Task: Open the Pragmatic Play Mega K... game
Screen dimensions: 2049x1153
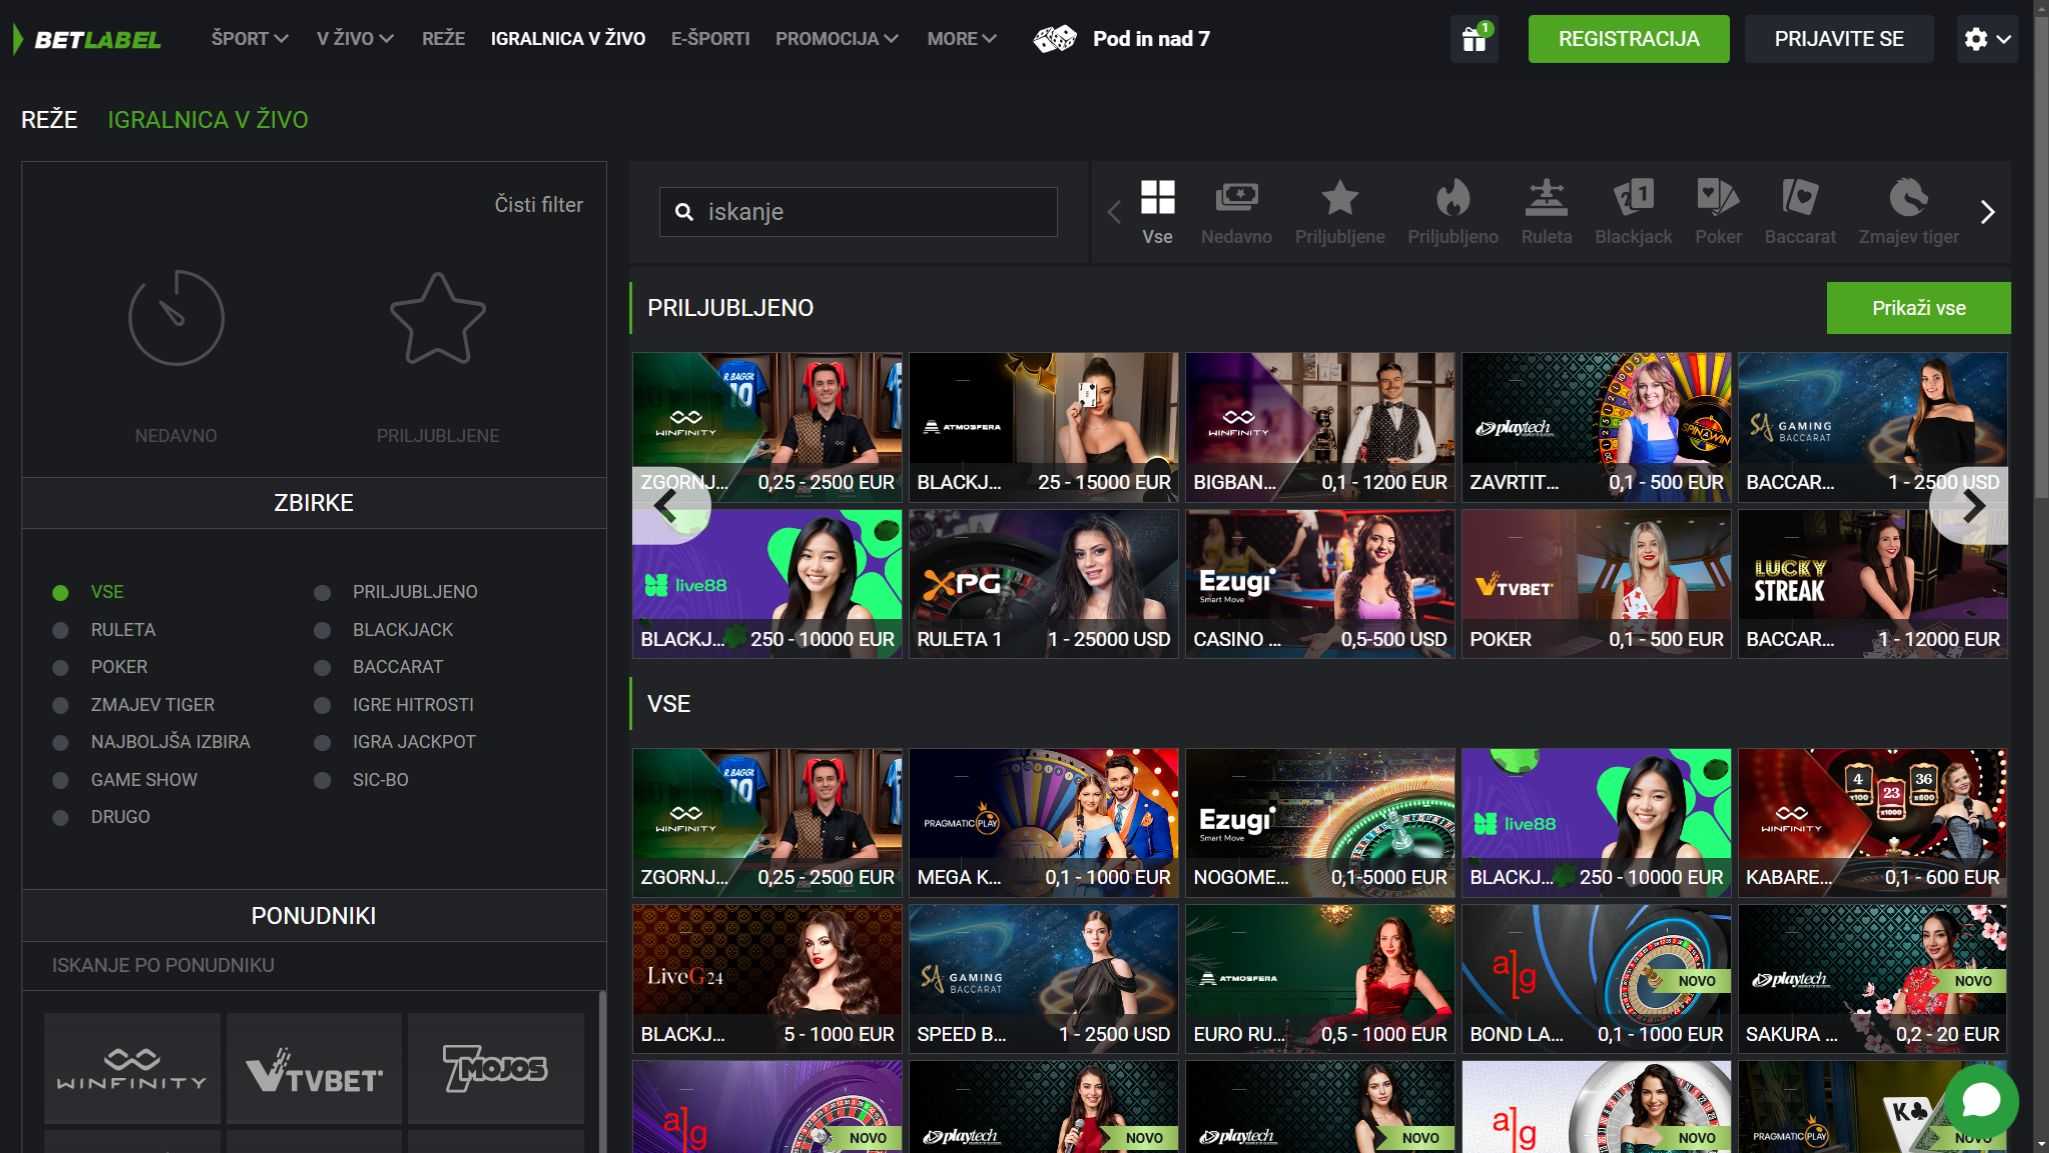Action: (x=1043, y=822)
